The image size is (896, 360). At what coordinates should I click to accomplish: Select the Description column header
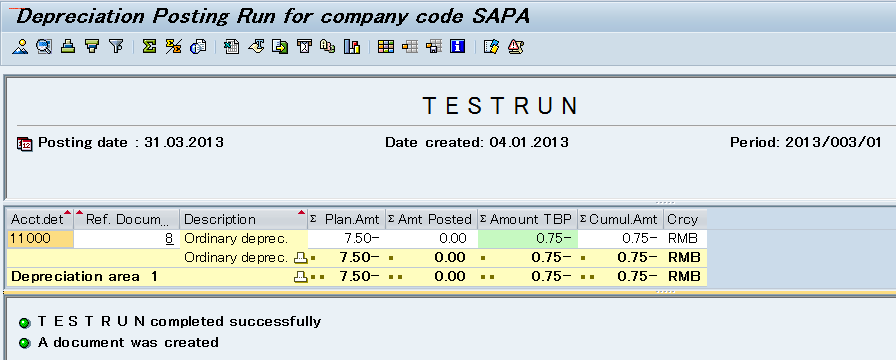tap(244, 219)
